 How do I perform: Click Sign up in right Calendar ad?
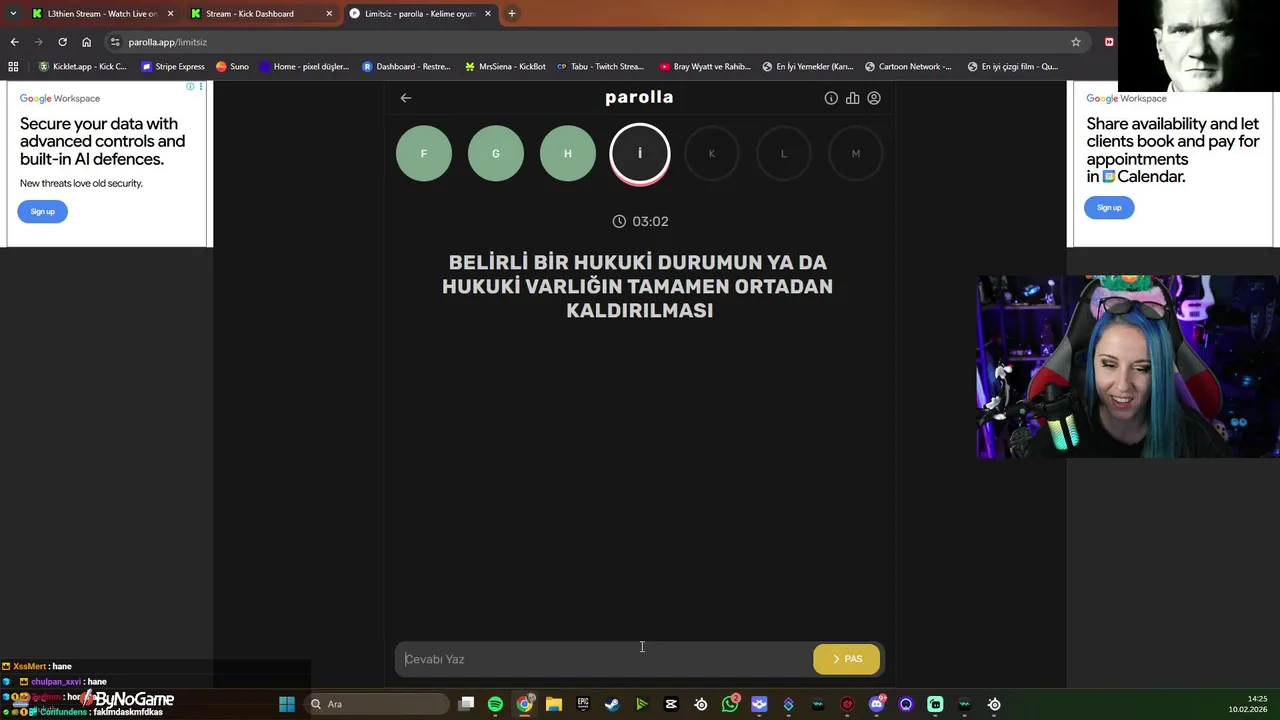click(1109, 207)
